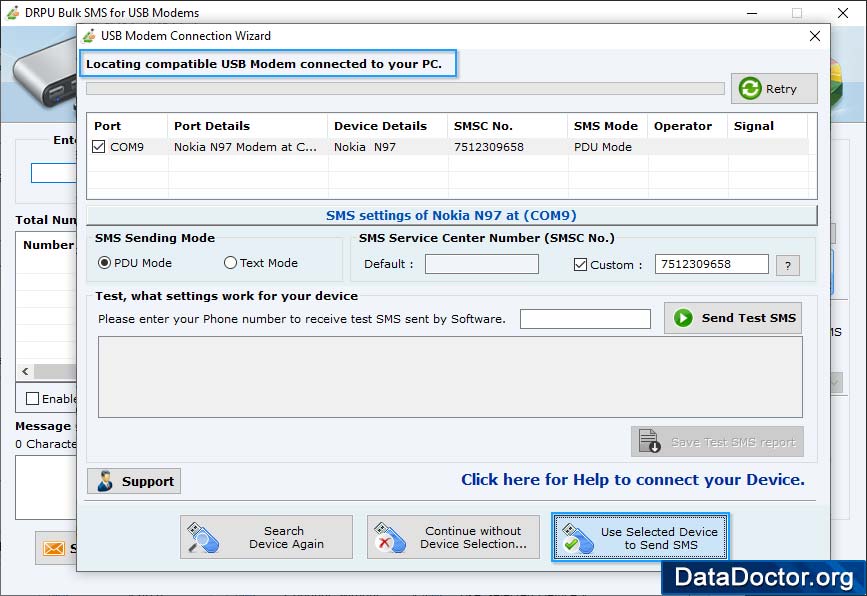Screen dimensions: 867x596
Task: Click the document icon on Save Test SMS report
Action: (649, 441)
